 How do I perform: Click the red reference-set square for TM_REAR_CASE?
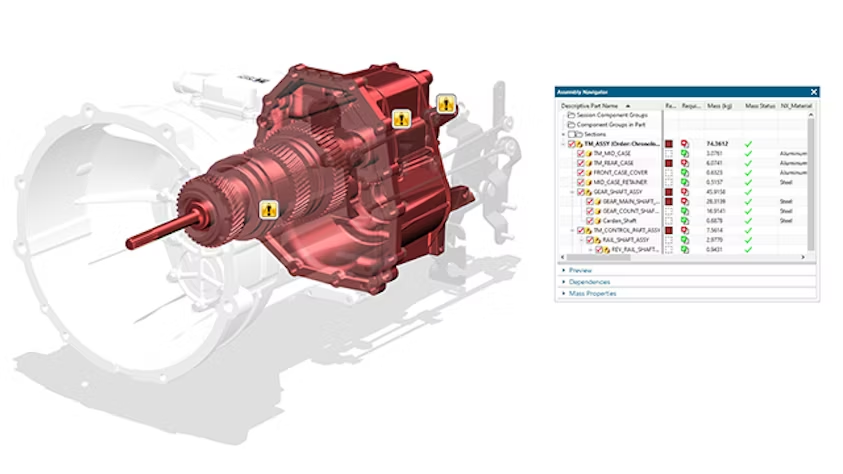669,163
